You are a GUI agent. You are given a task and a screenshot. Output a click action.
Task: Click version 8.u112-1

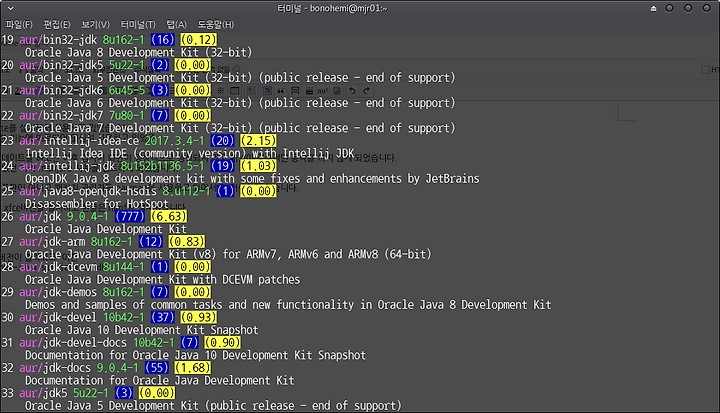coord(186,192)
